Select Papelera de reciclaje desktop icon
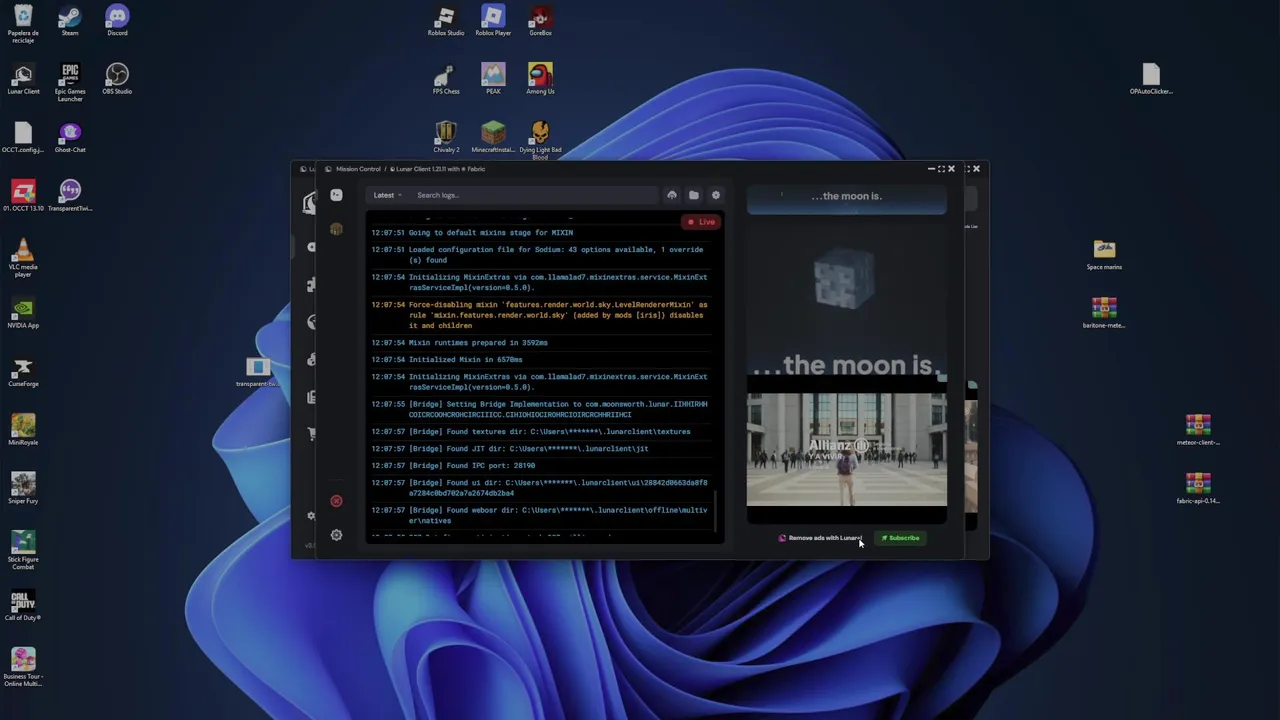This screenshot has height=720, width=1280. (23, 23)
